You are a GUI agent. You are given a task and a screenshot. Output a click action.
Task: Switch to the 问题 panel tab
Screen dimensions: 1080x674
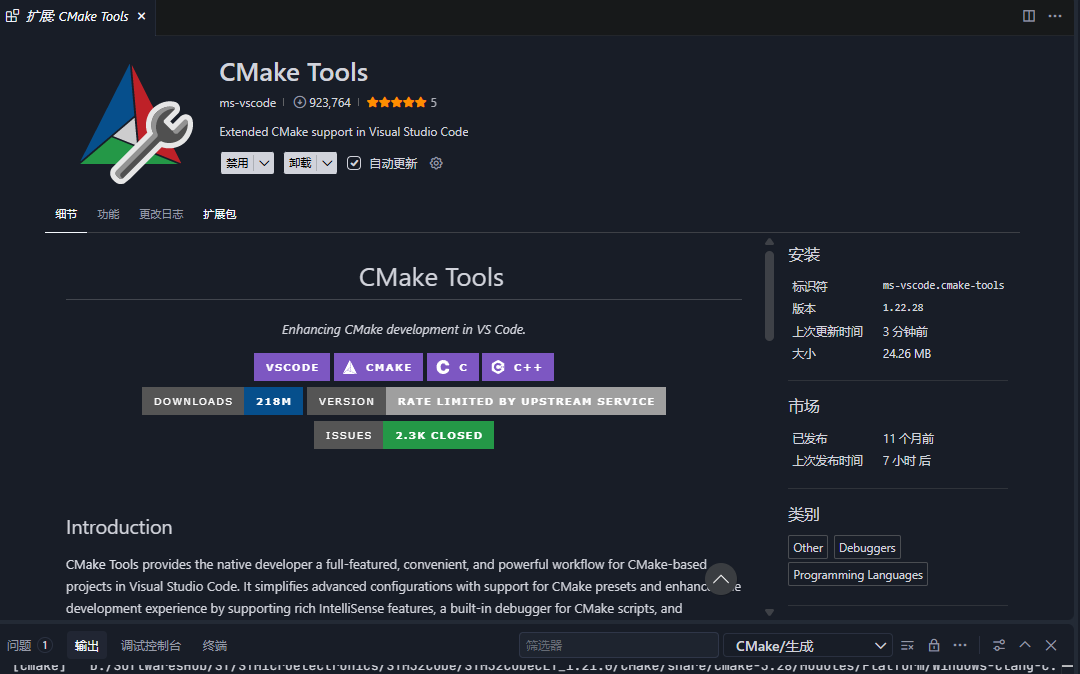point(30,645)
